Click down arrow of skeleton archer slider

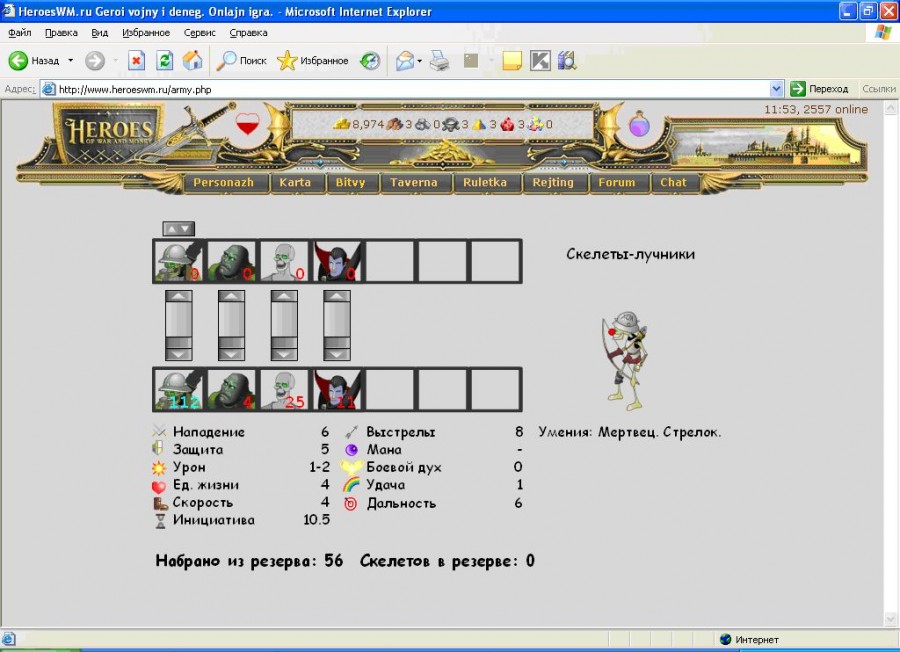(179, 354)
